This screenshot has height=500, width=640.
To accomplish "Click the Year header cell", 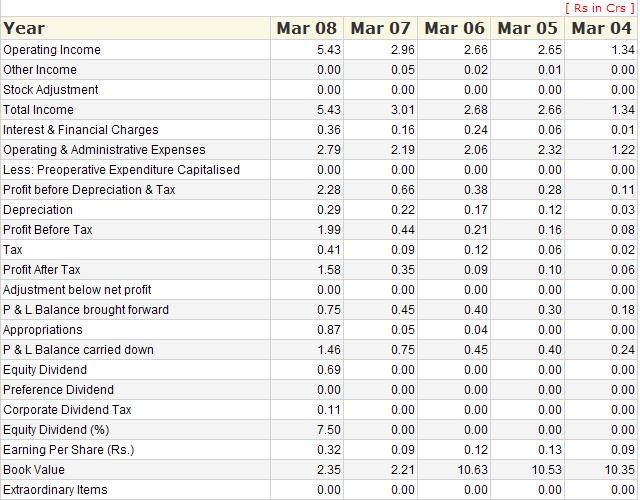I will [24, 28].
